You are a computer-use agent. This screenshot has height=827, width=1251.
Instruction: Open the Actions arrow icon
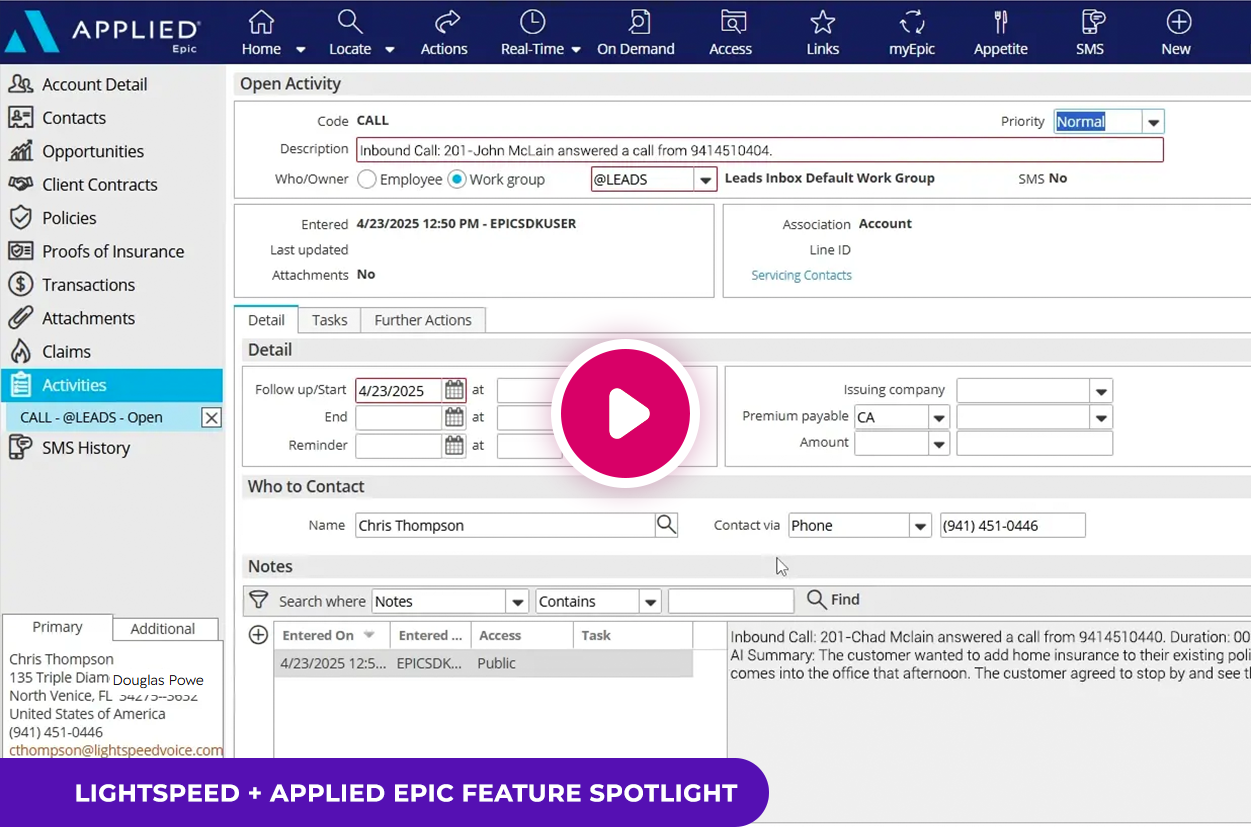pos(447,22)
